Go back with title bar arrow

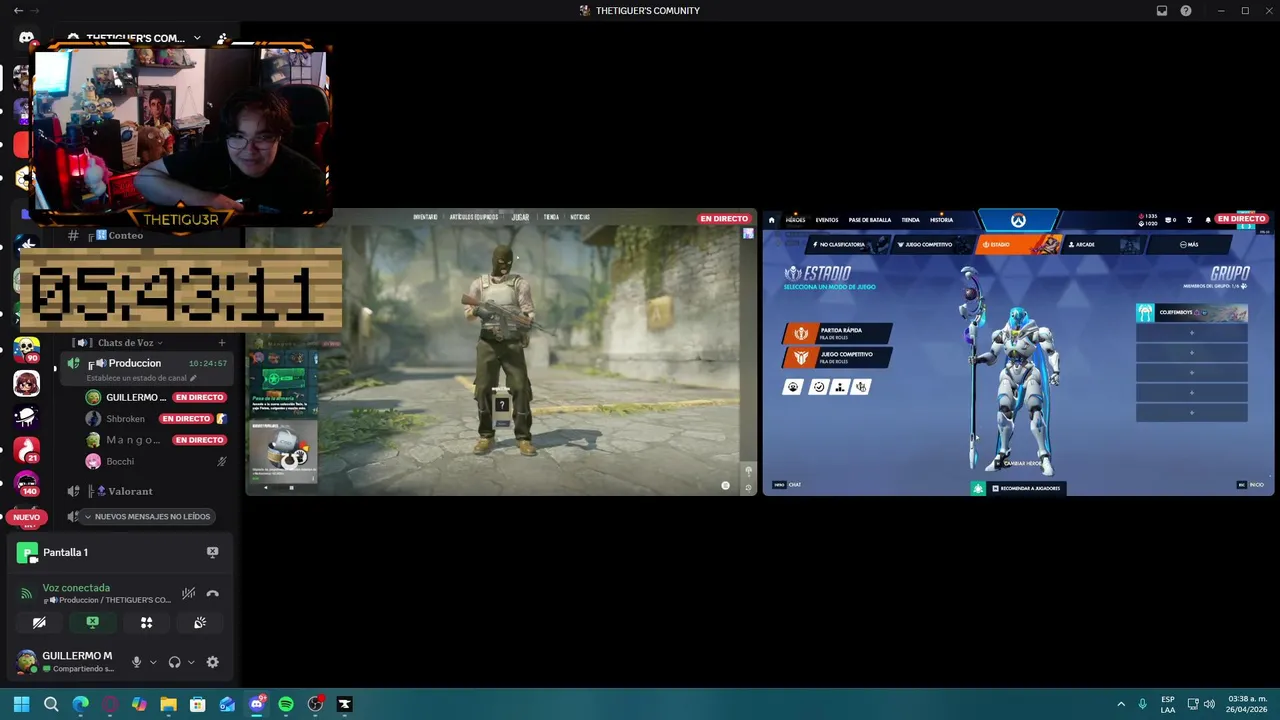coord(18,11)
